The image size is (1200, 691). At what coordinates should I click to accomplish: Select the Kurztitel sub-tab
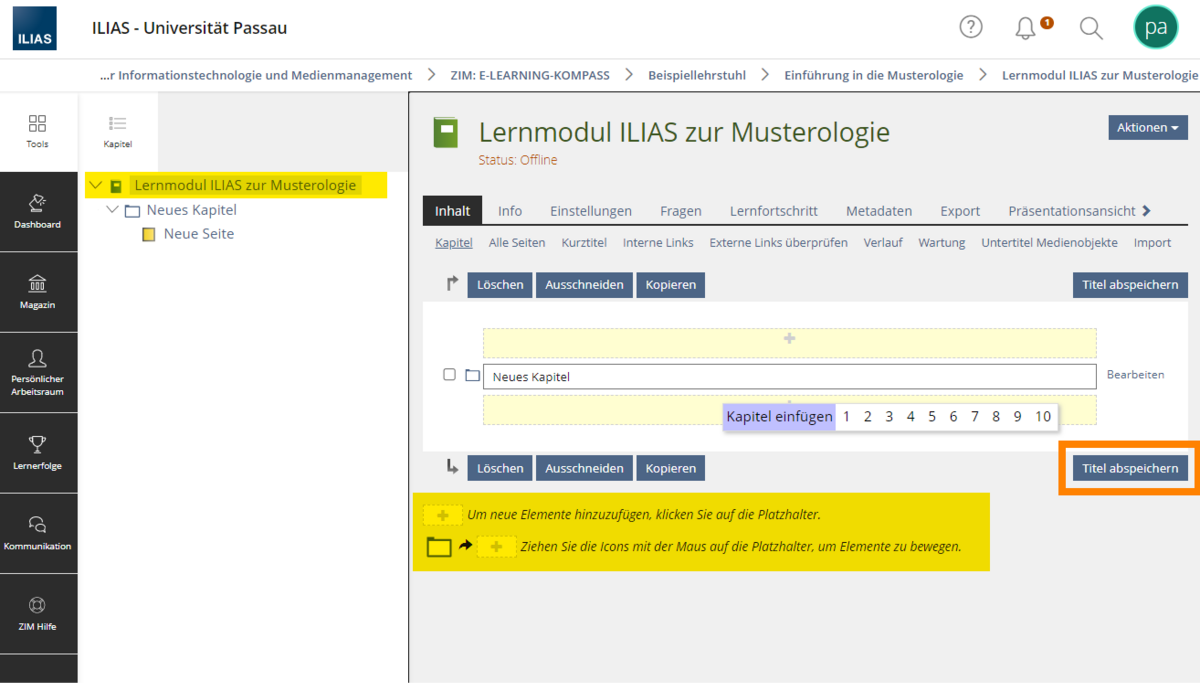tap(584, 242)
